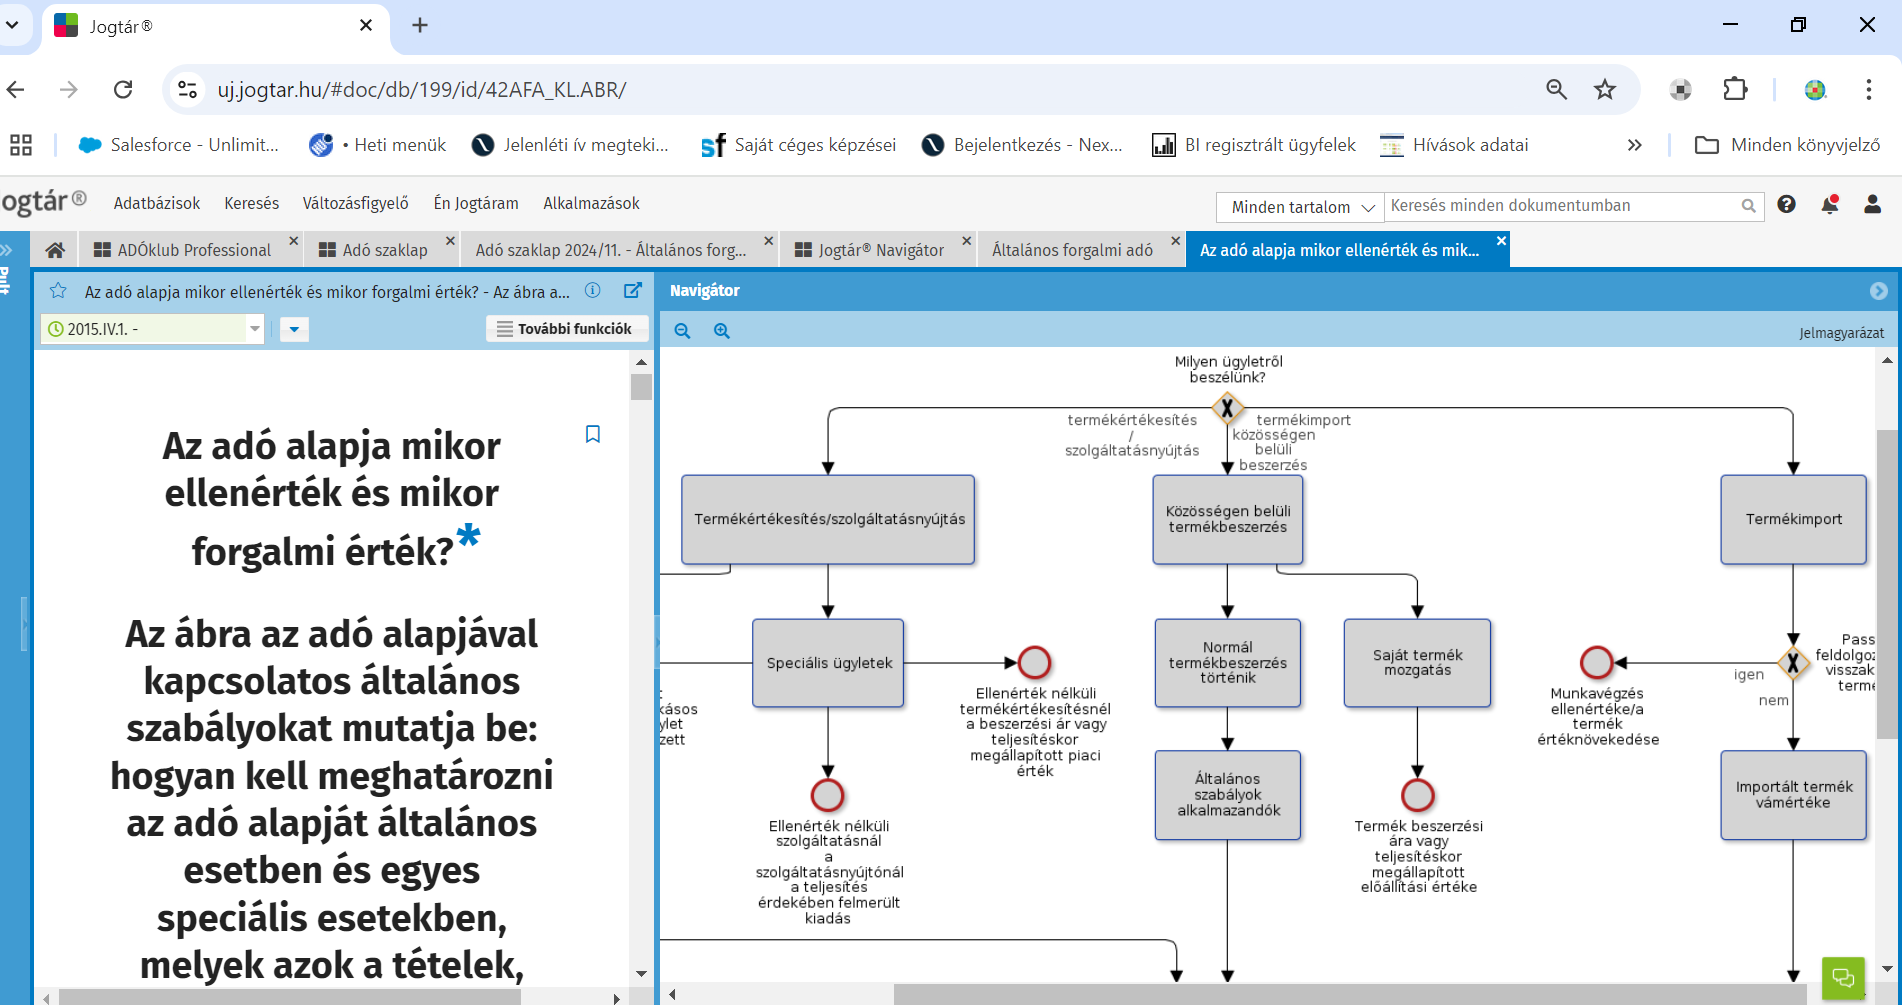Star the document as favorite
The width and height of the screenshot is (1902, 1005).
pos(58,291)
